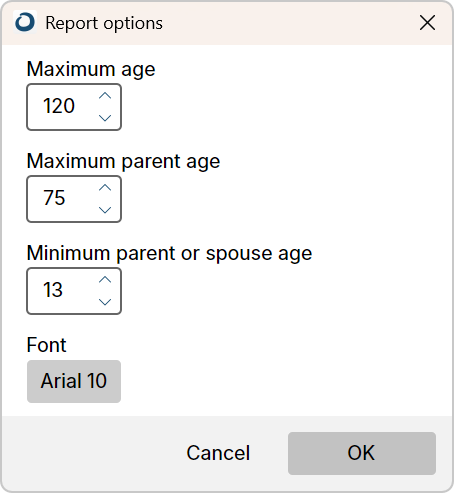Image resolution: width=454 pixels, height=493 pixels.
Task: Decrease Maximum age with the down arrow
Action: (x=105, y=118)
